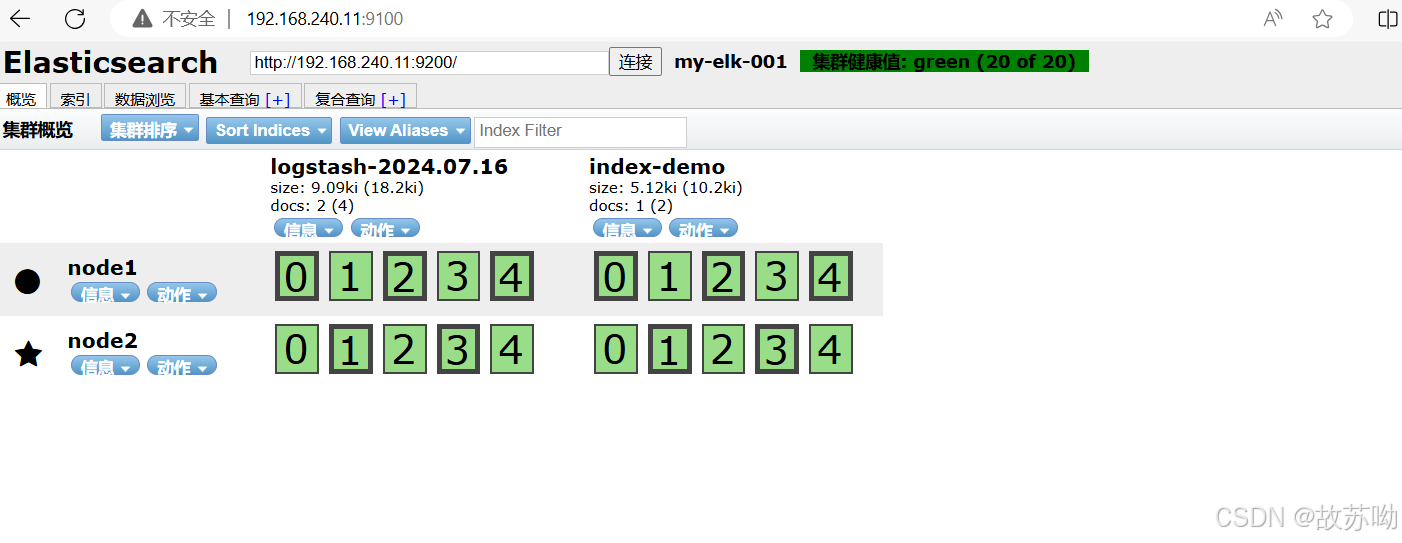Open shard 3 of index-demo on node1
This screenshot has height=543, width=1402.
pos(777,276)
